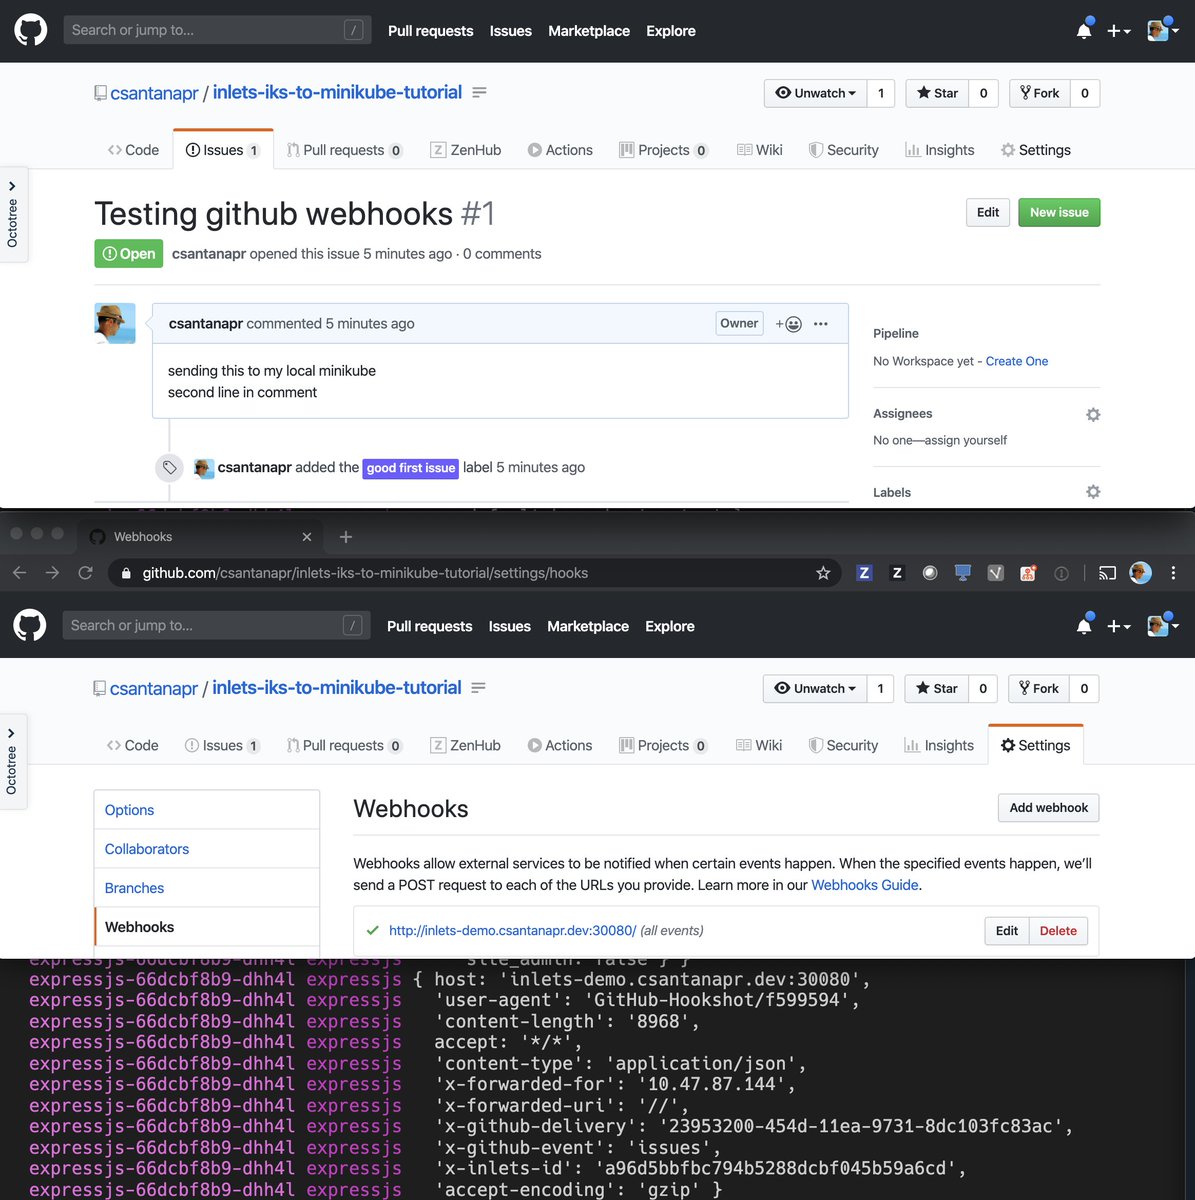1195x1200 pixels.
Task: Reload the webhooks page
Action: pos(85,573)
